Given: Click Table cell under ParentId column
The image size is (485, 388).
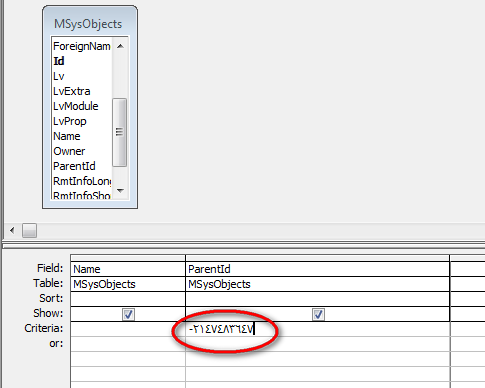Looking at the screenshot, I should coord(317,284).
